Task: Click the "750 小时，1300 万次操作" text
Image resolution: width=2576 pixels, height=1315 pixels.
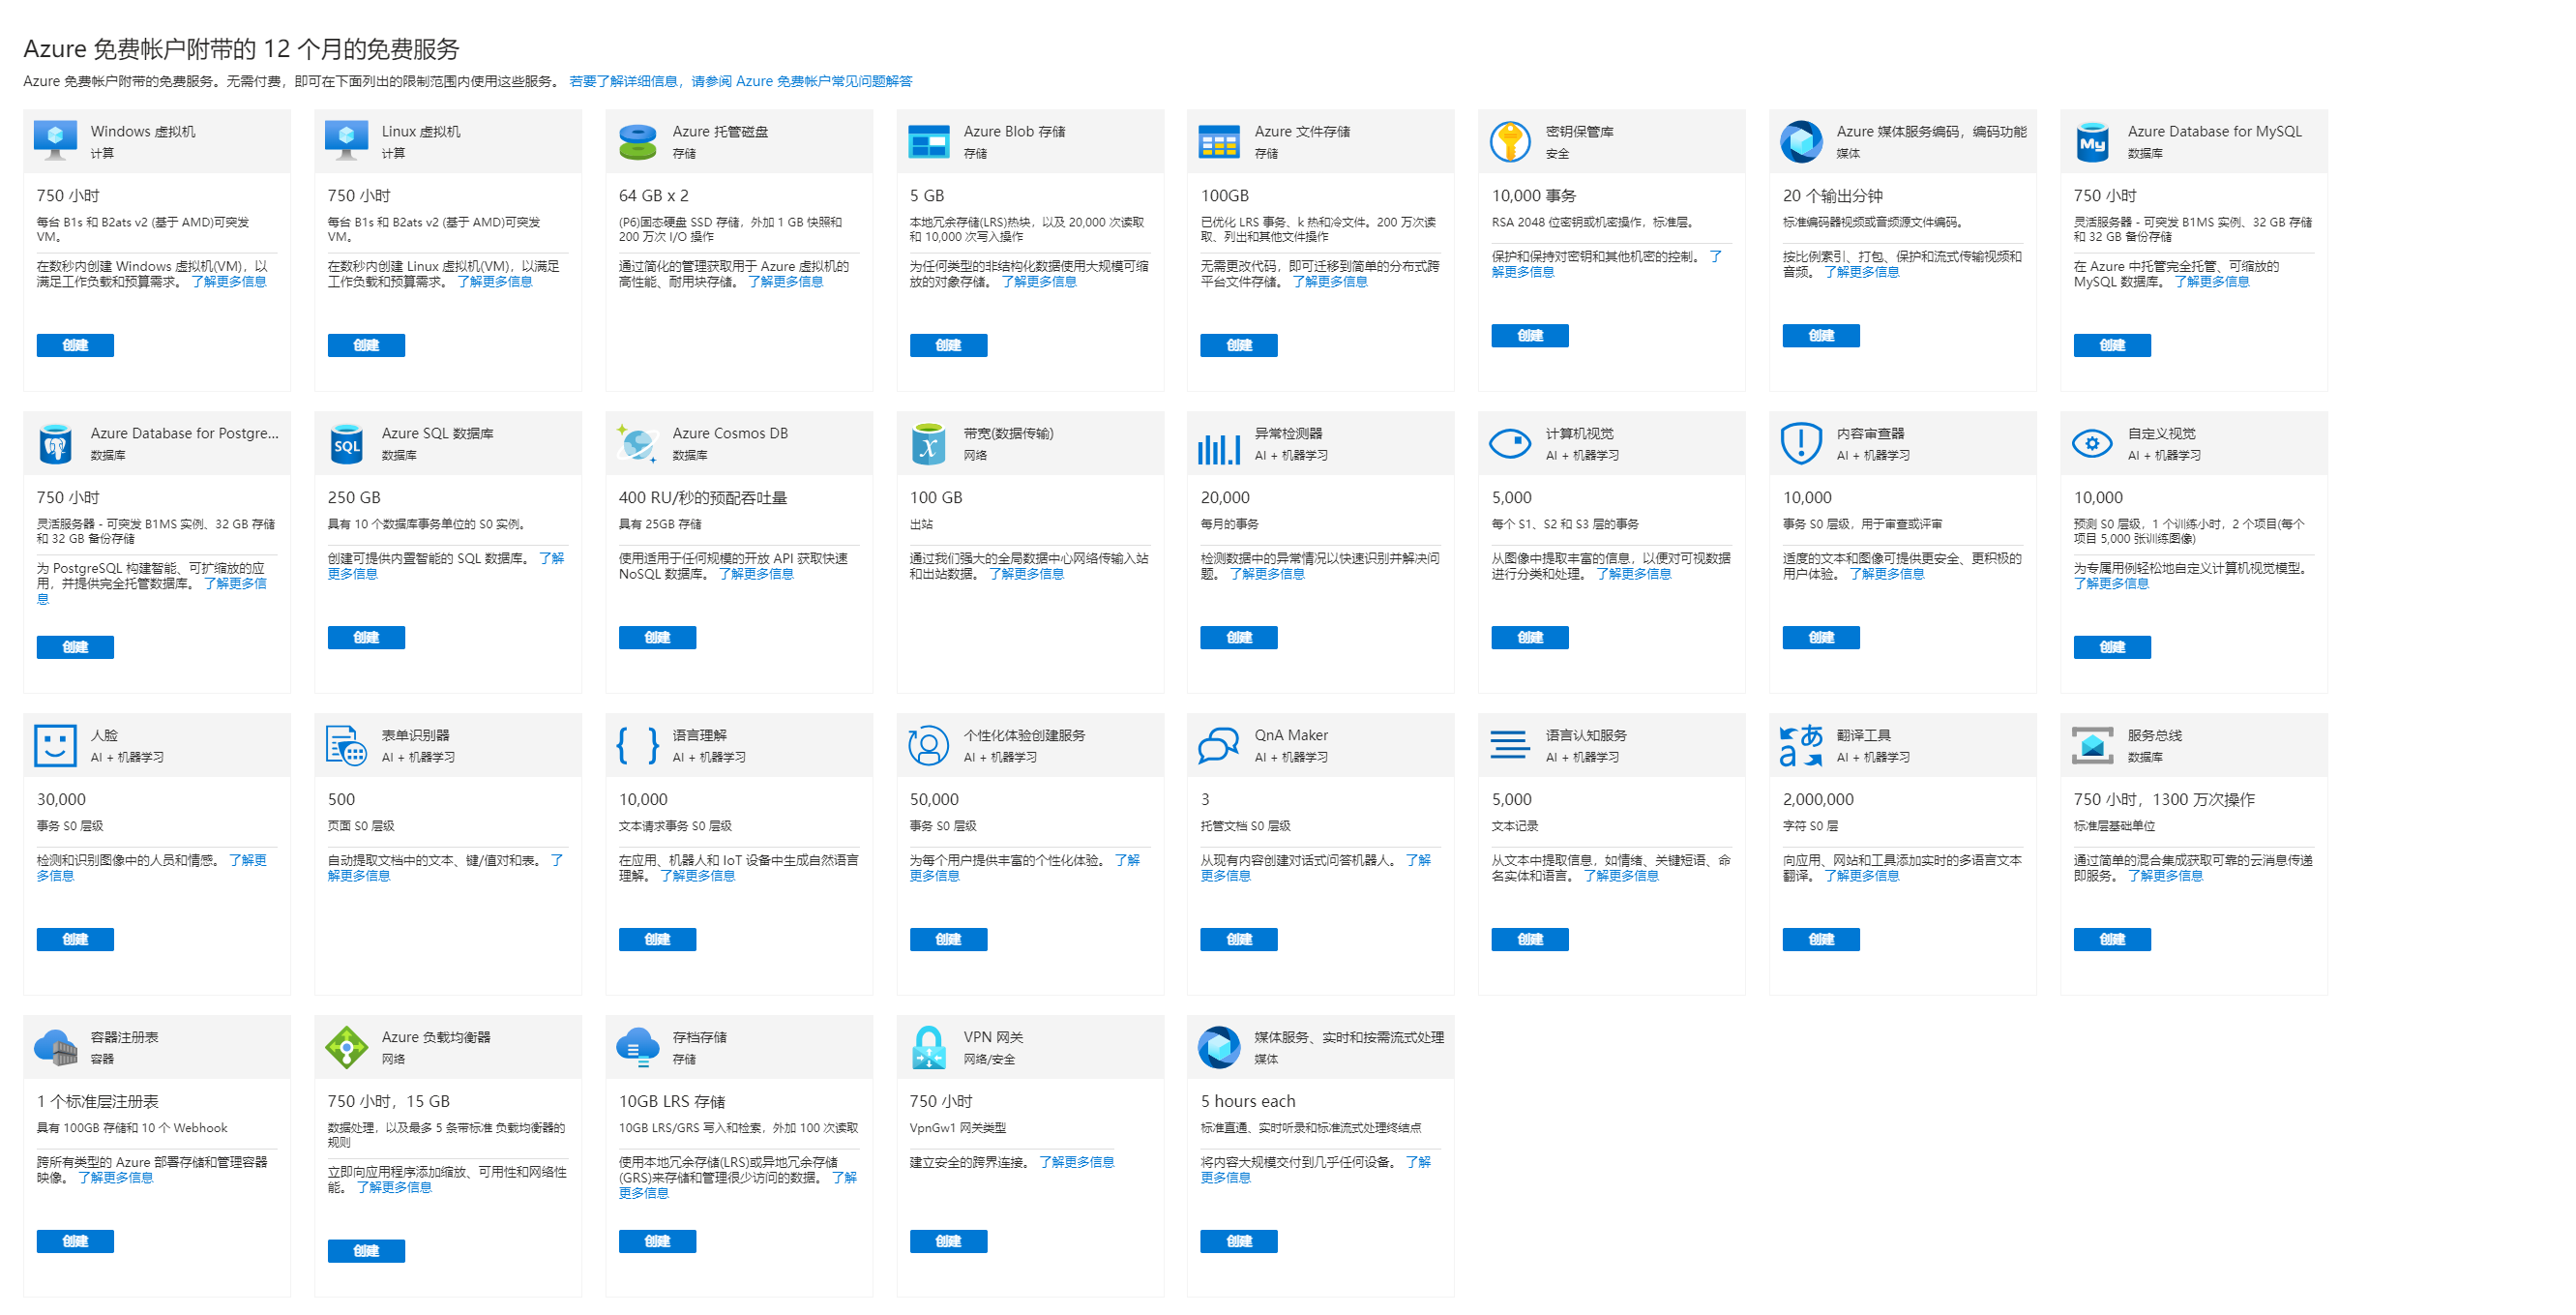Action: click(2164, 799)
